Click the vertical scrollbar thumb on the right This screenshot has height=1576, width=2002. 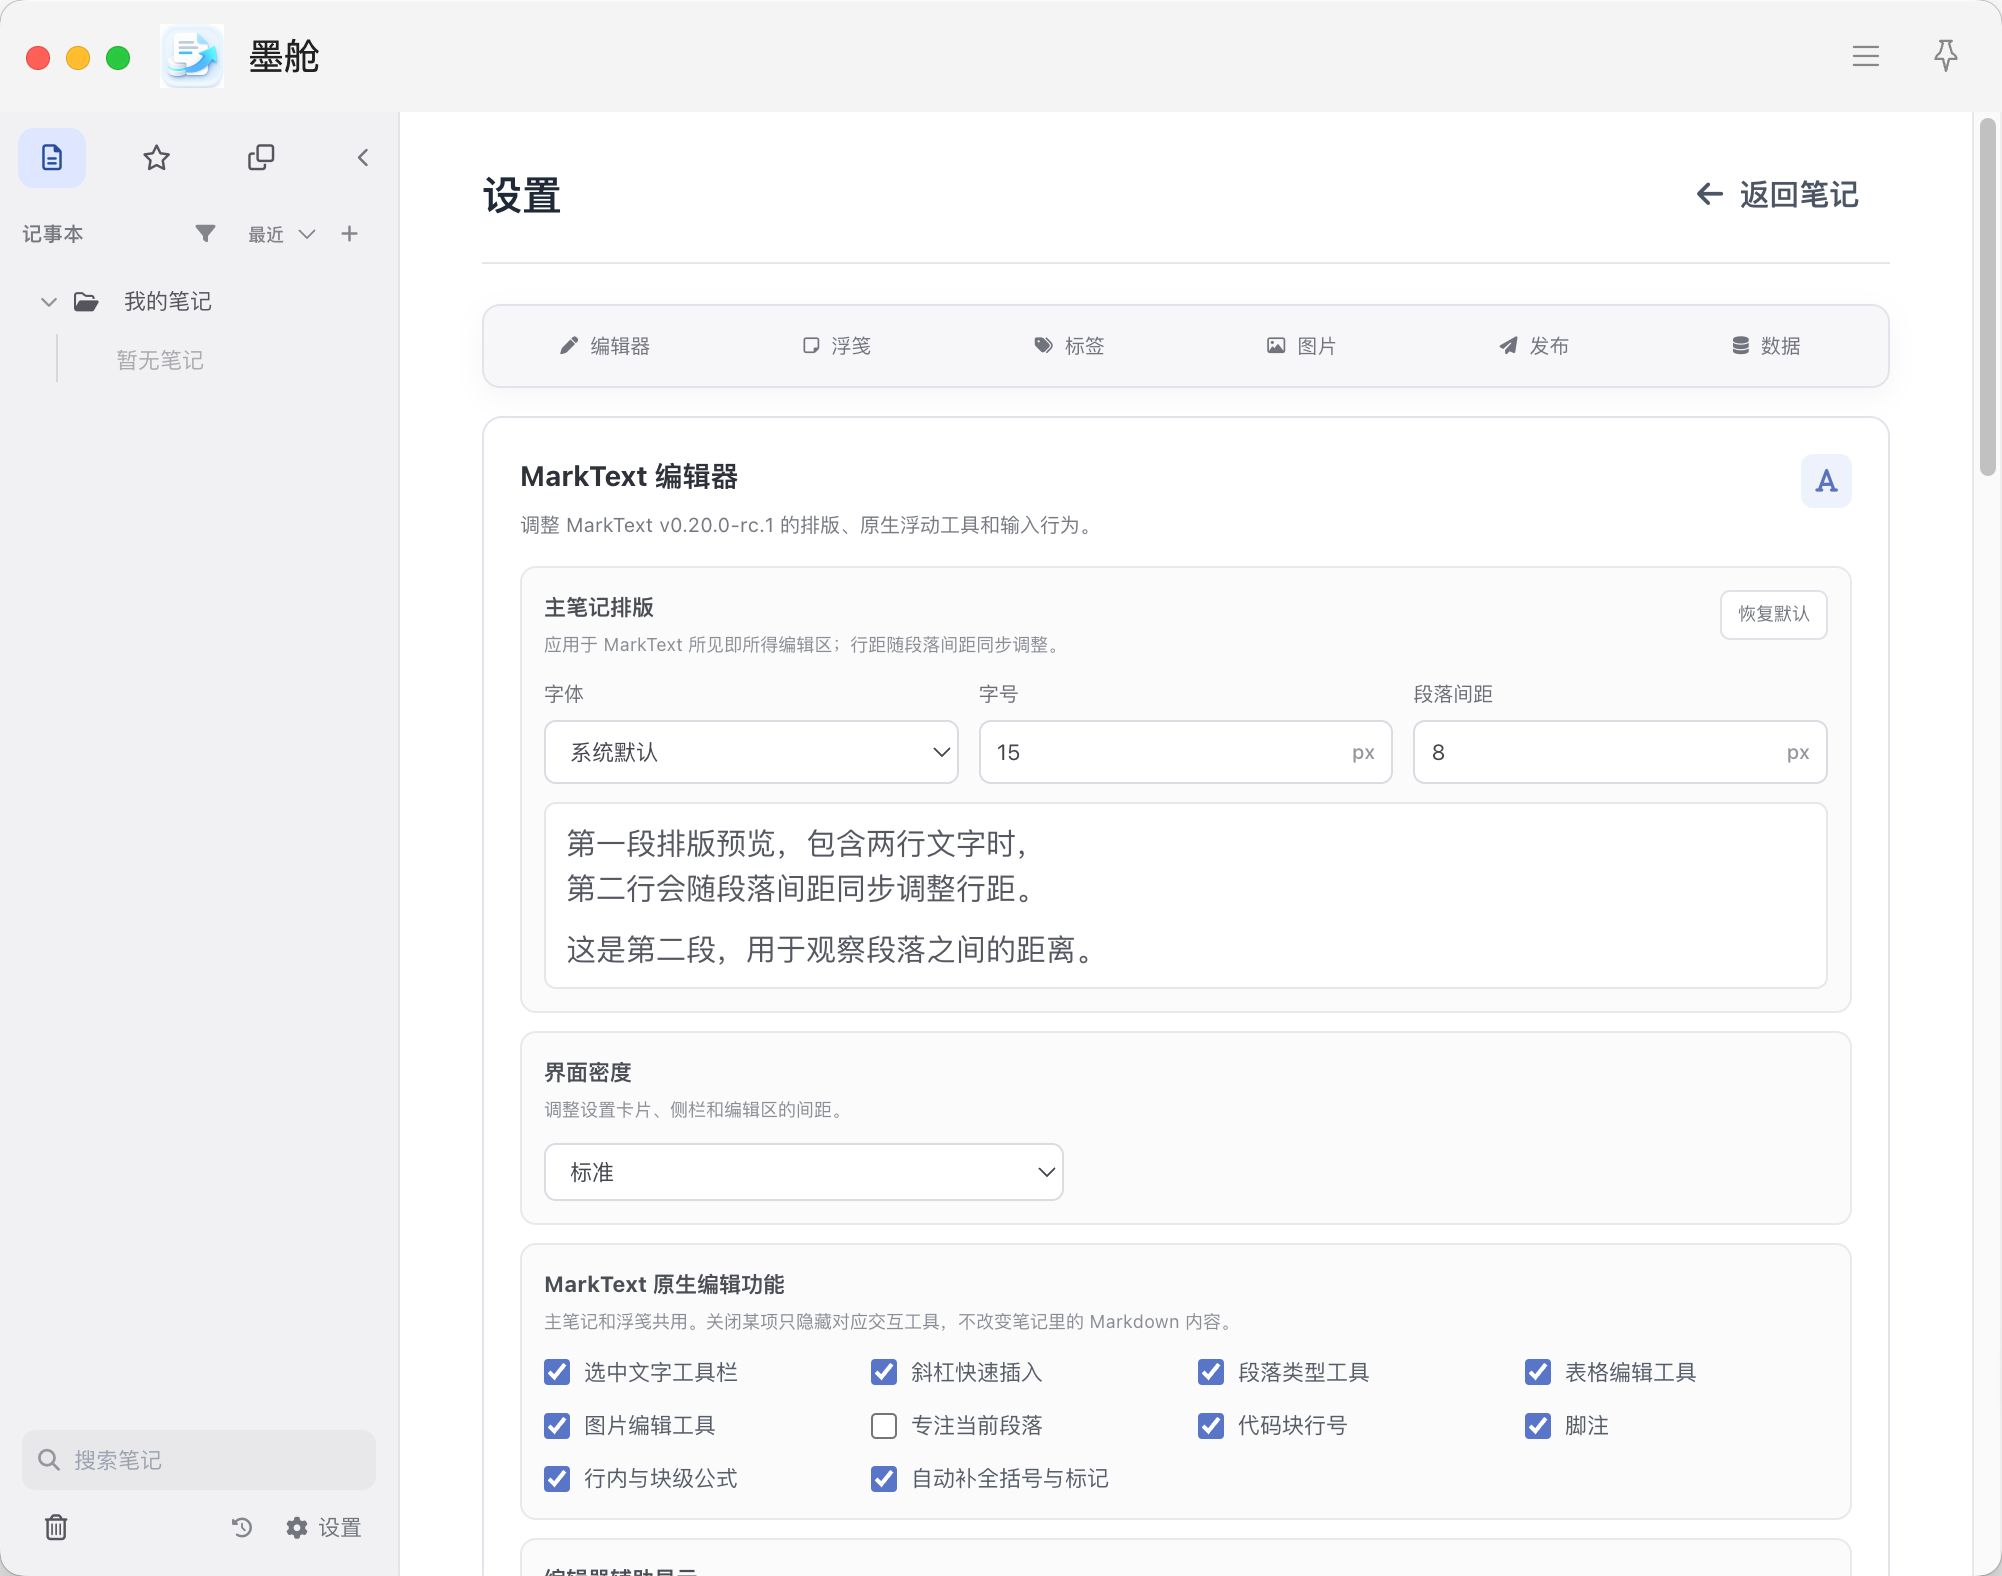click(x=1988, y=297)
